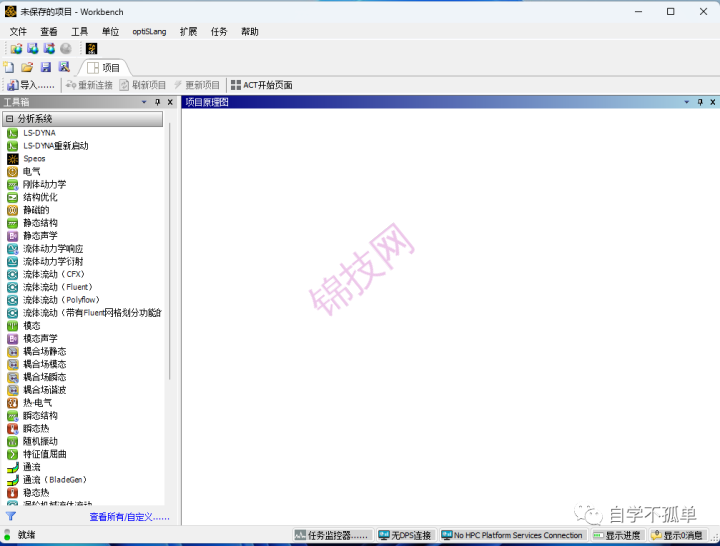720x546 pixels.
Task: Click the 无DPS连接 status button
Action: [x=405, y=535]
